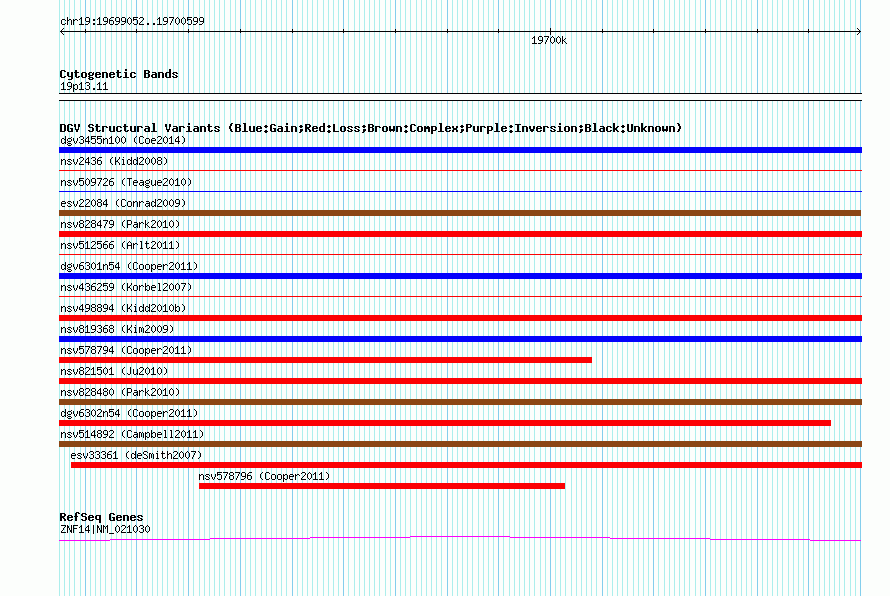Click the right arrow of the ruler

coord(859,32)
